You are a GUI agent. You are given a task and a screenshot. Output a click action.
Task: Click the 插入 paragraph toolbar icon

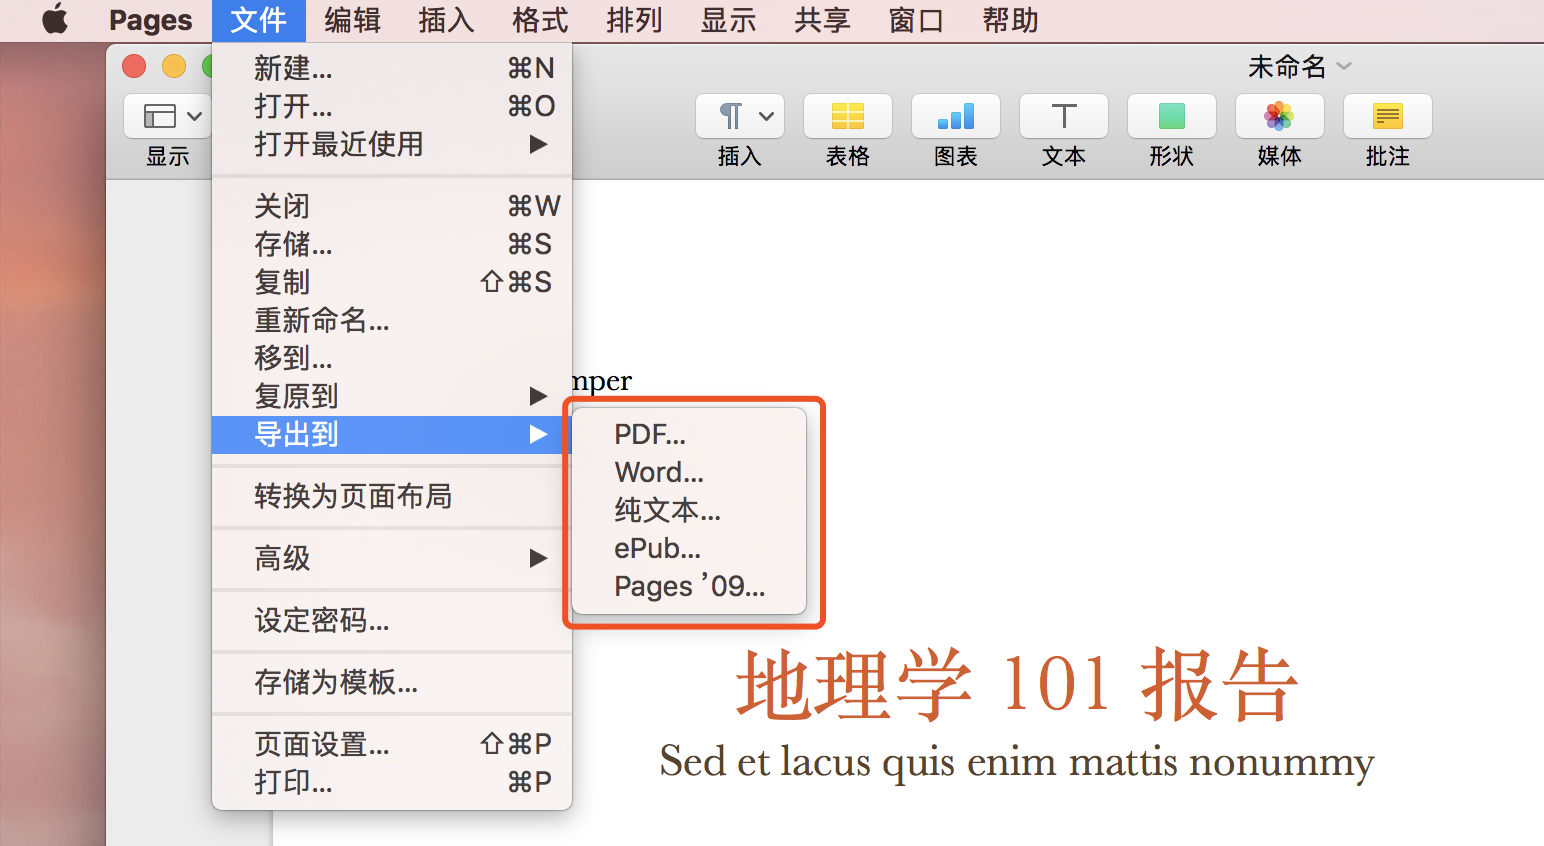click(740, 116)
